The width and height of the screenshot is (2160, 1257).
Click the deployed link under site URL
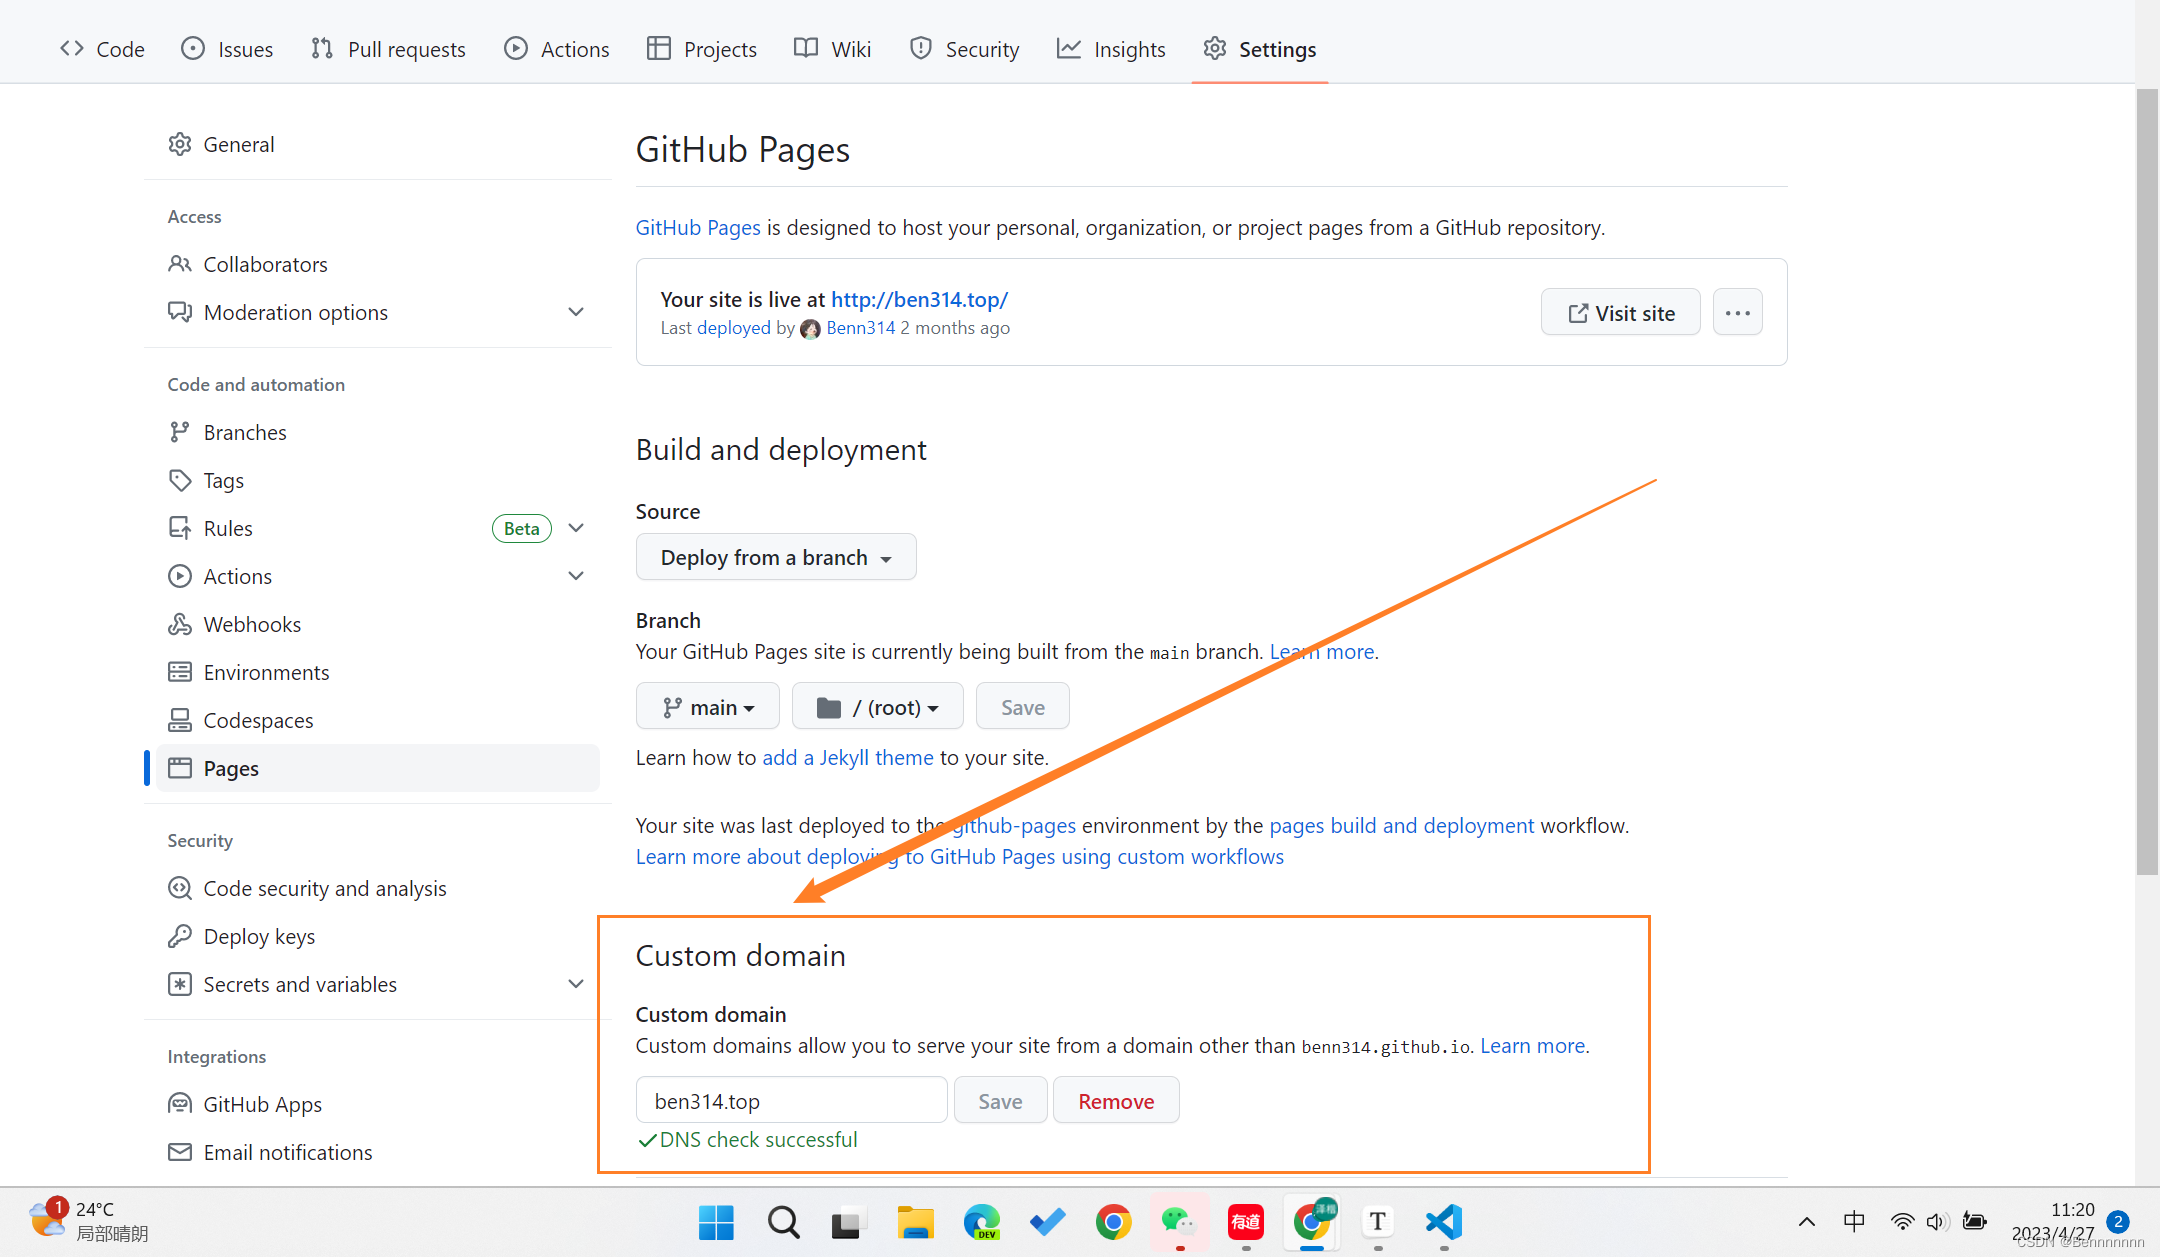click(x=733, y=328)
